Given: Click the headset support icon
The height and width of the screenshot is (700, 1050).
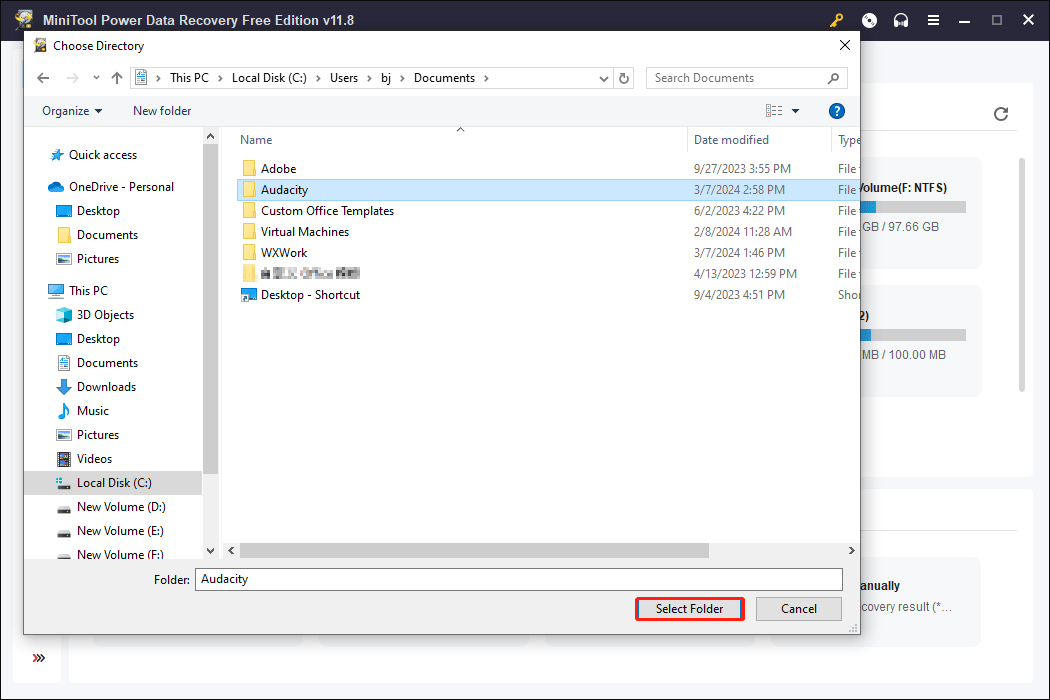Looking at the screenshot, I should [x=901, y=19].
